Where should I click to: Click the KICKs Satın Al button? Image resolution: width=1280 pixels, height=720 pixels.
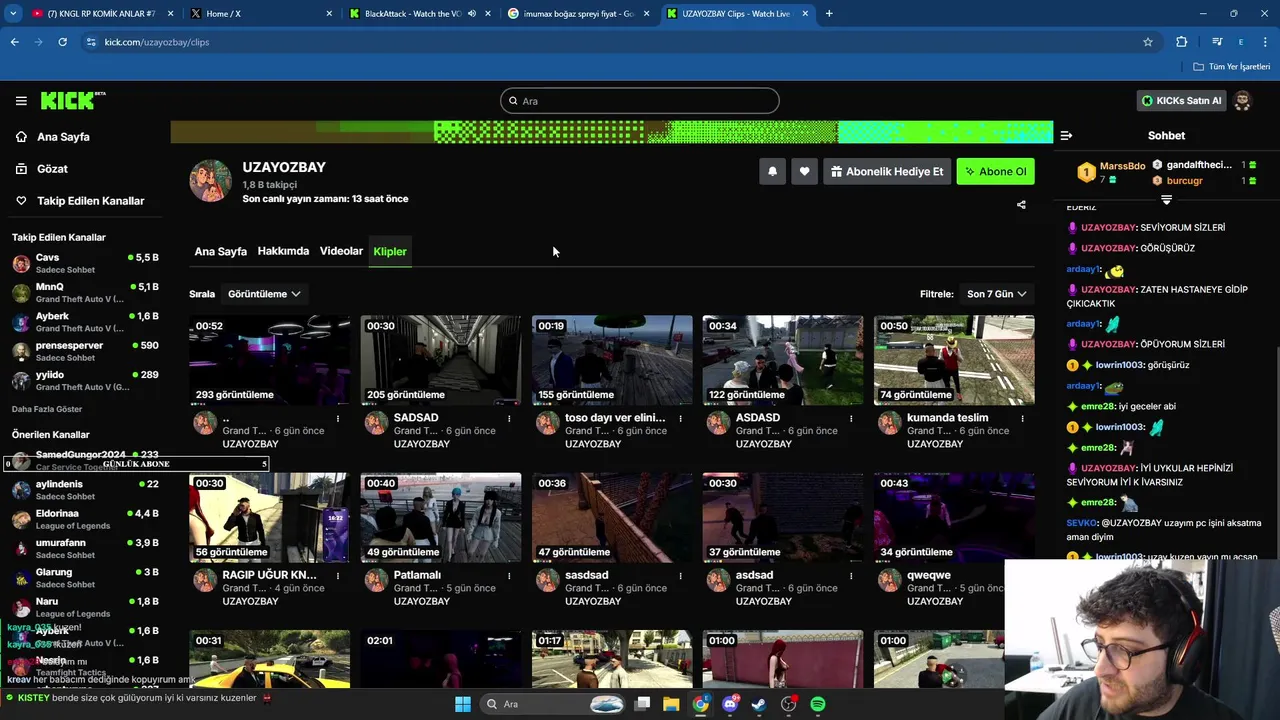(1181, 101)
